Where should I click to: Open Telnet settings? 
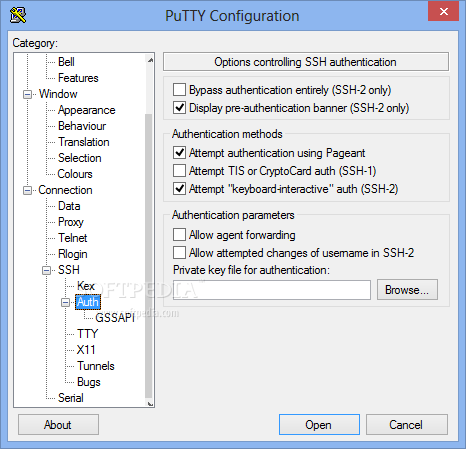[x=73, y=238]
